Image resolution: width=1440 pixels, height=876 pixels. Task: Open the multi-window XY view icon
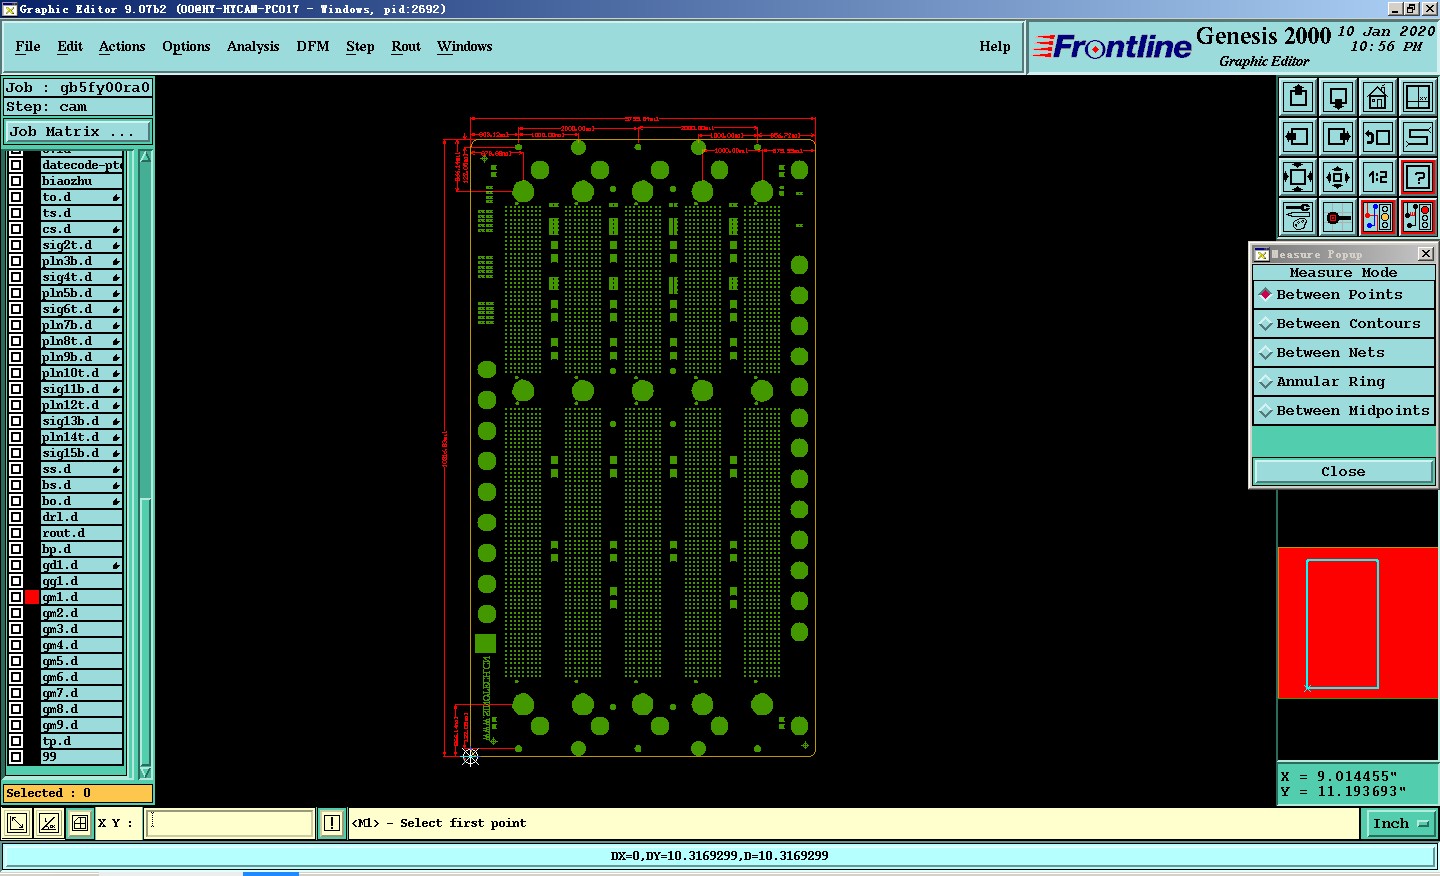point(1418,97)
